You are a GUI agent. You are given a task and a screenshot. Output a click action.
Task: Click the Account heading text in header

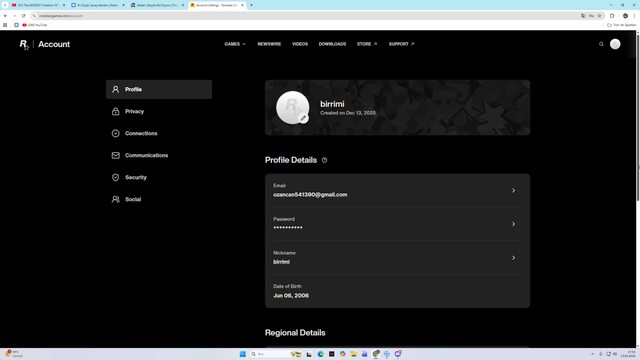[x=54, y=44]
